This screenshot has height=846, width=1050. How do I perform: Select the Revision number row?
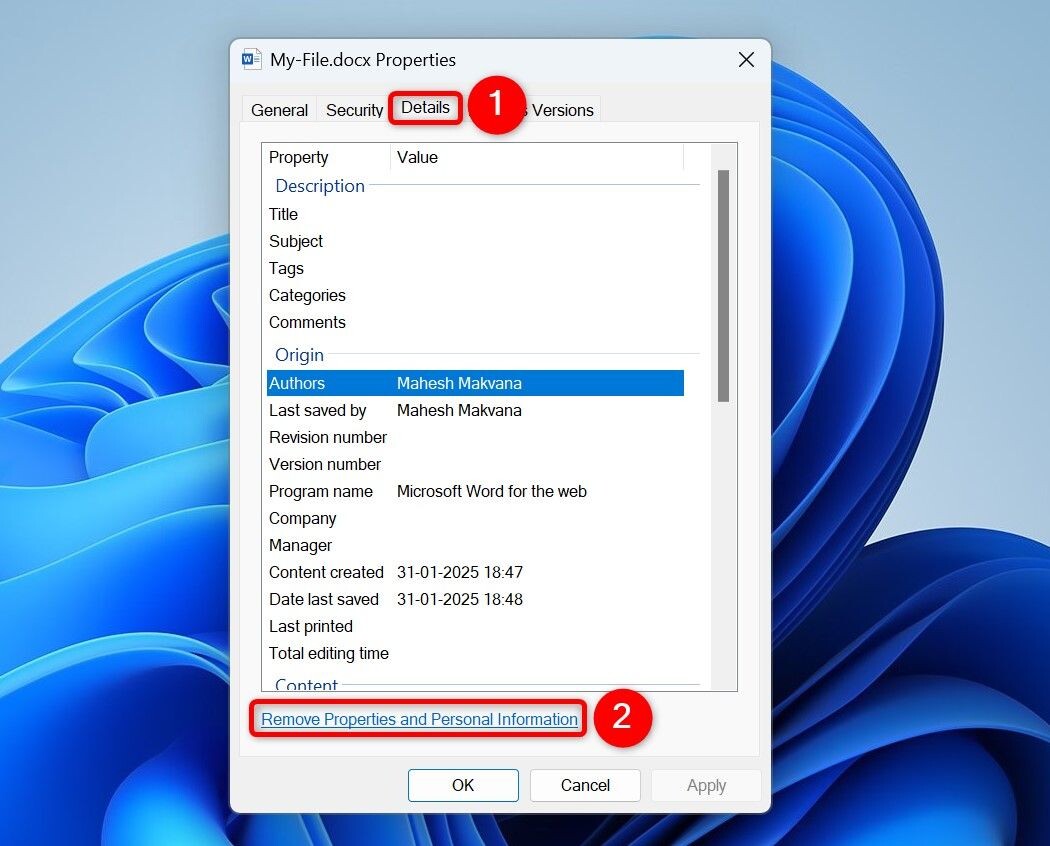[475, 437]
